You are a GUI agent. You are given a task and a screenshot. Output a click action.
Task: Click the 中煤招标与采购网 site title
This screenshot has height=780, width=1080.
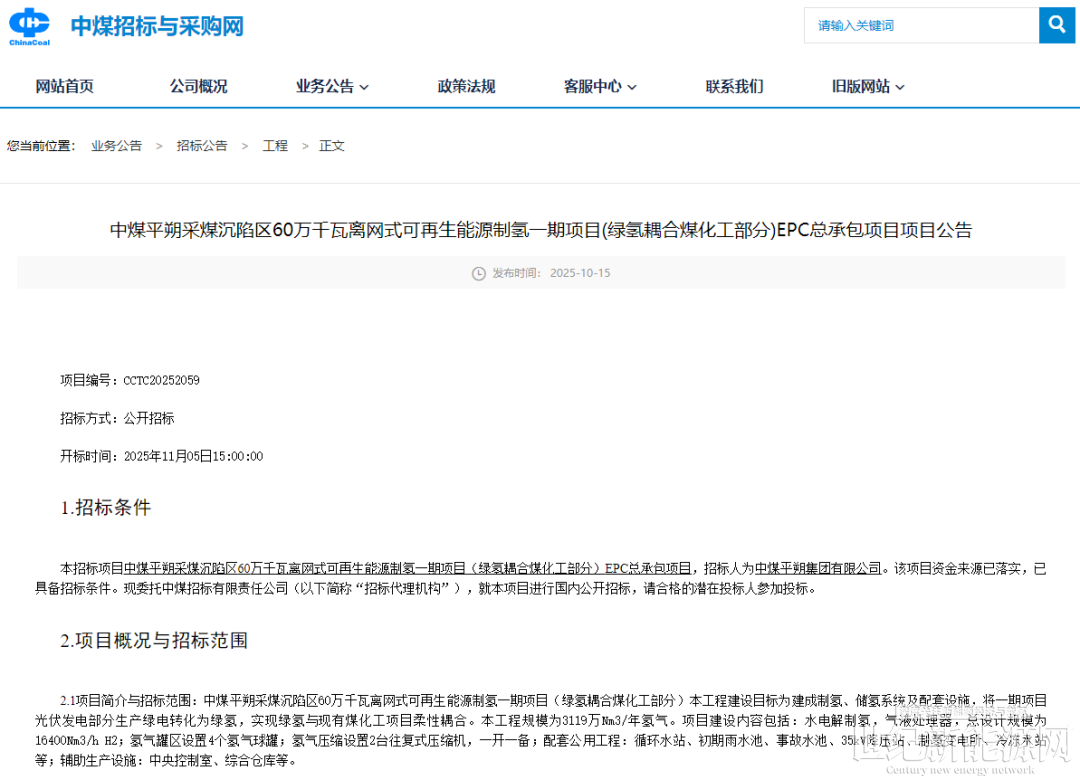[157, 26]
